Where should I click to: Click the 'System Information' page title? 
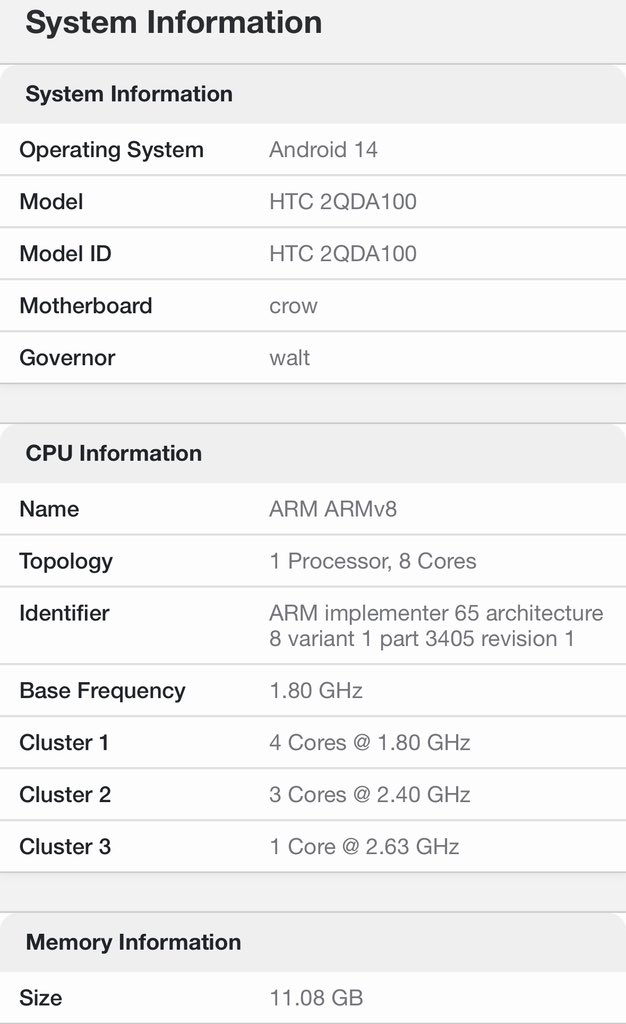click(174, 24)
